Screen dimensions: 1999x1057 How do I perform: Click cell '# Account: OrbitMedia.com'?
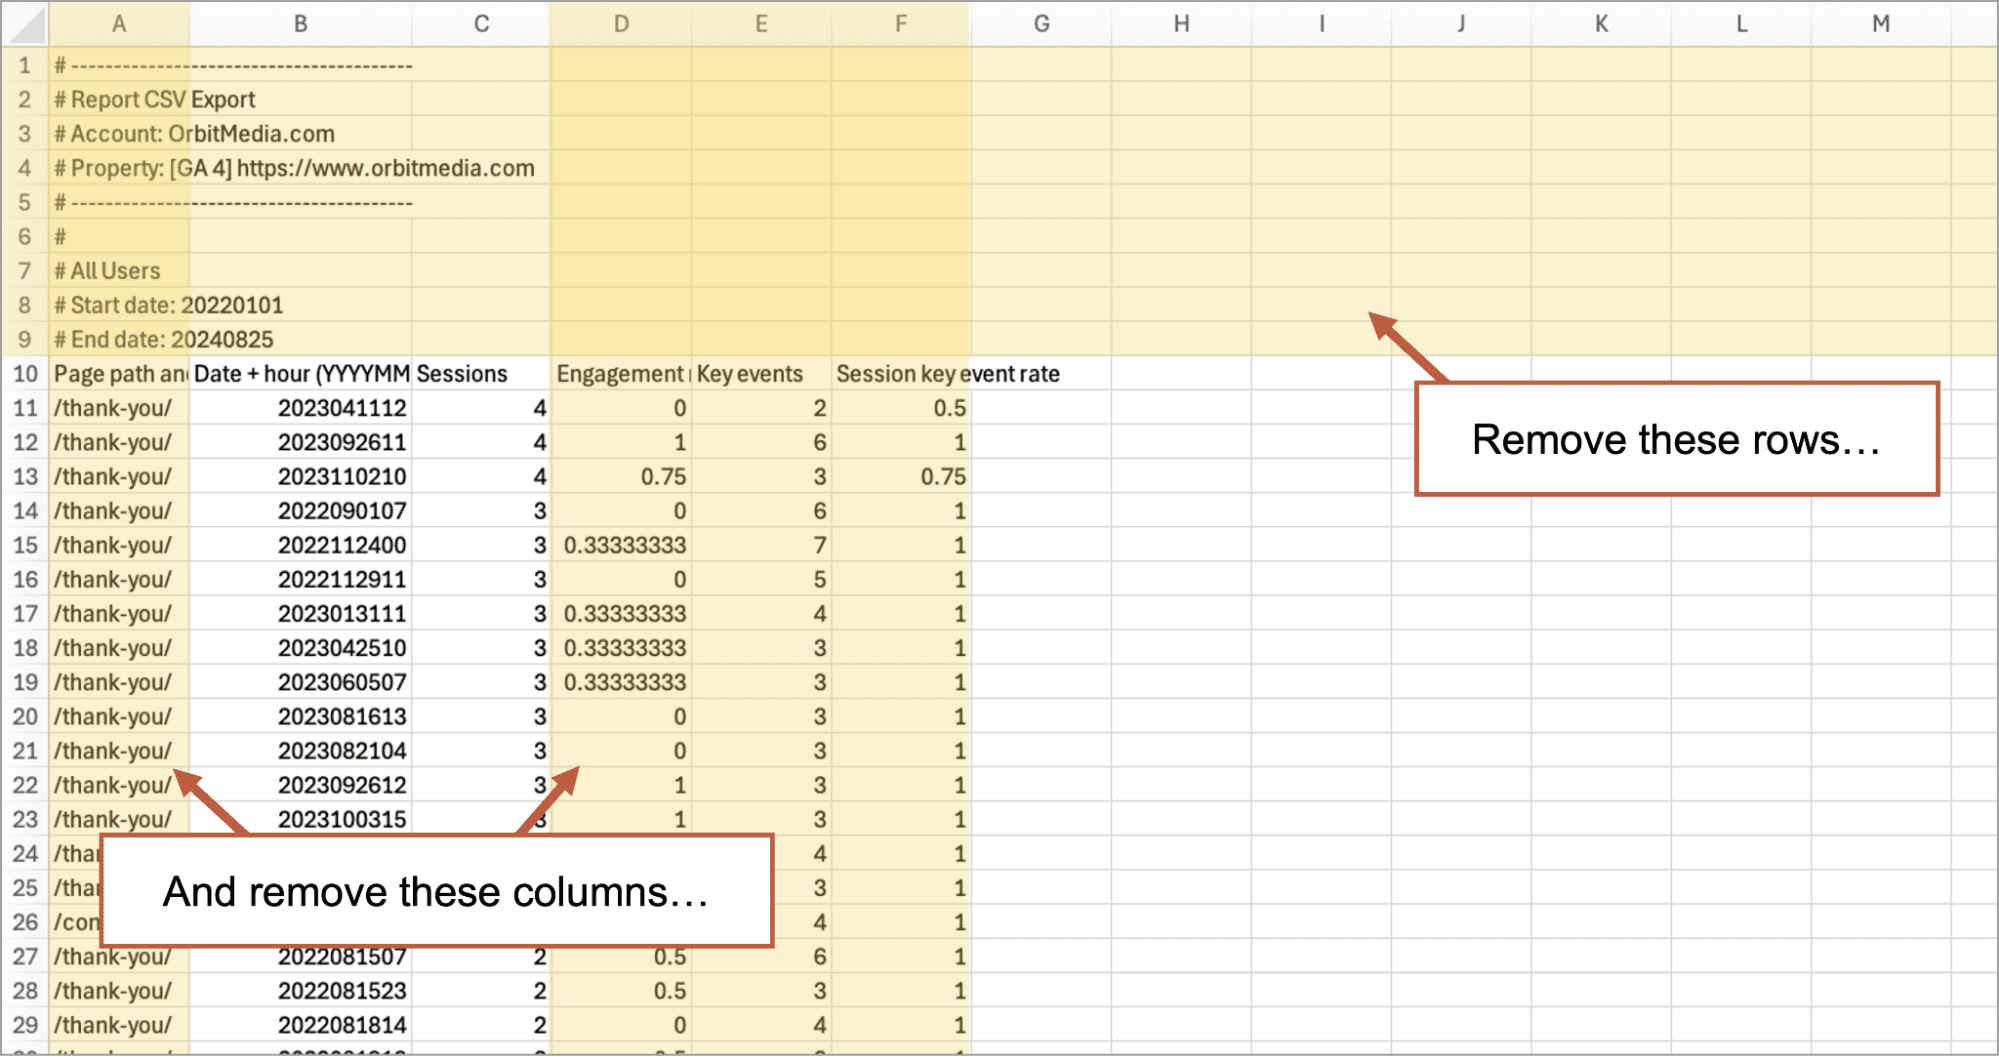click(194, 133)
